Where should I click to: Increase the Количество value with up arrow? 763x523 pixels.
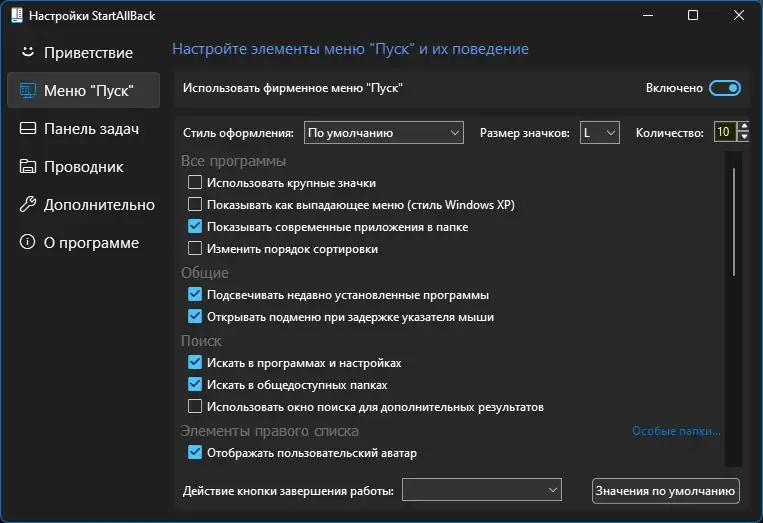[x=744, y=127]
